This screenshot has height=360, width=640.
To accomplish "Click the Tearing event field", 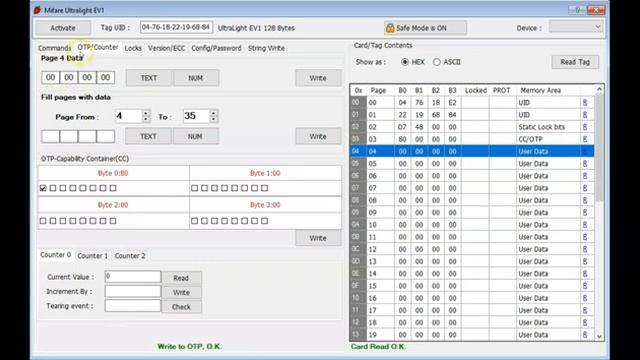I will 133,306.
